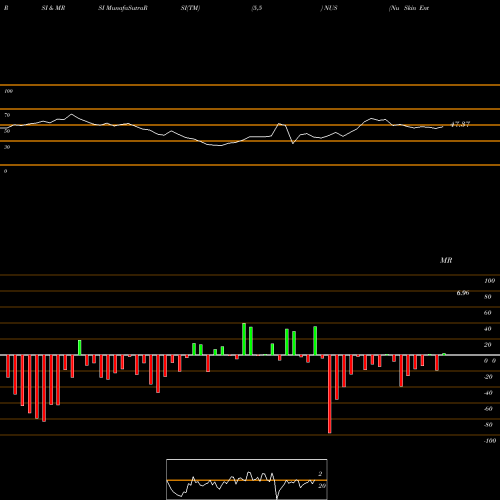Image resolution: width=500 pixels, height=500 pixels.
Task: Click the tallest green bar in MR histogram
Action: pos(244,339)
